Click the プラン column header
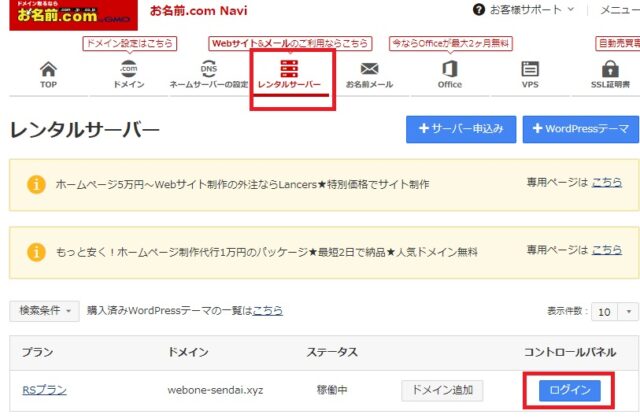The image size is (640, 418). (37, 352)
